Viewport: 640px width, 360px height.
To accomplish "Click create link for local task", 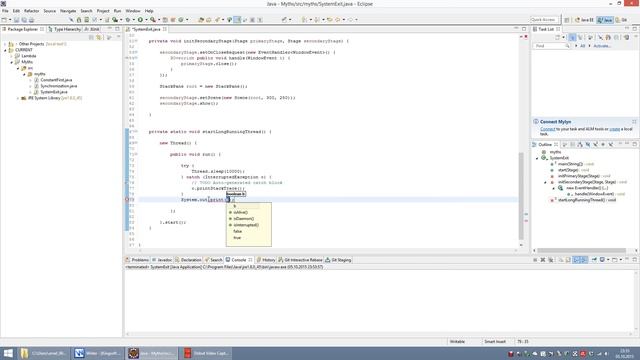I will [x=614, y=129].
